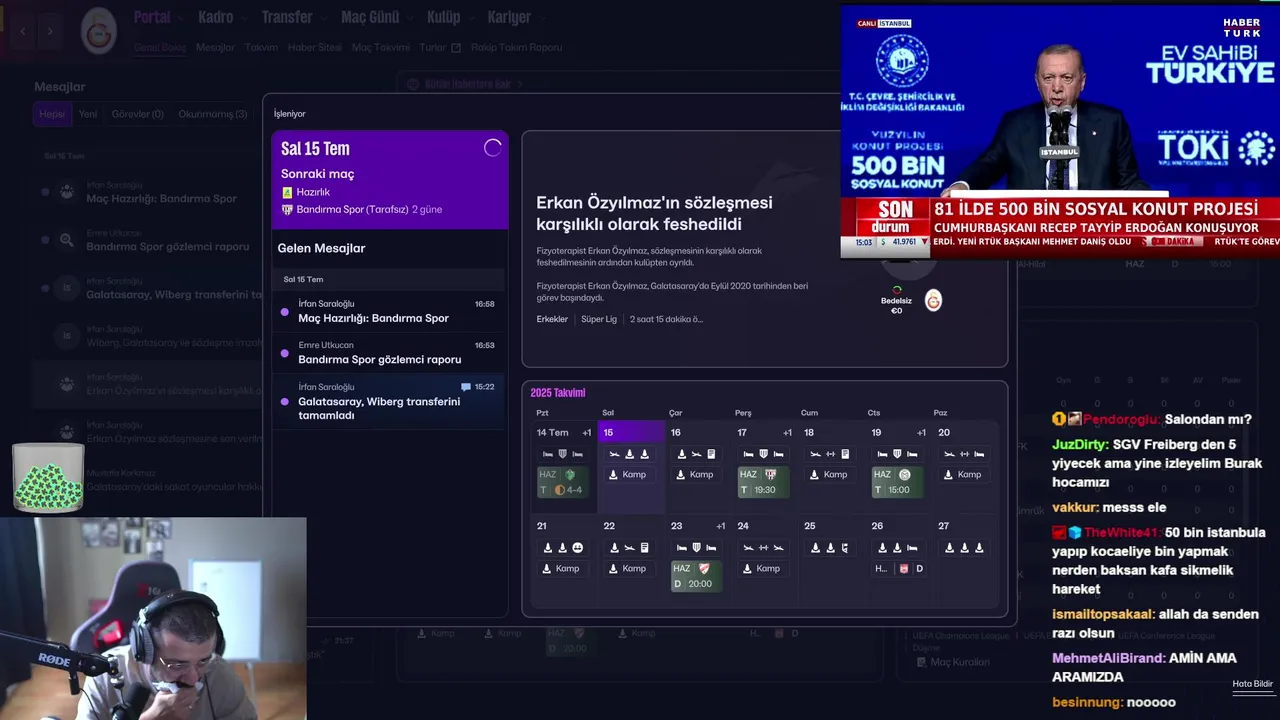Select the Okunmamış (3) messages filter
Screen dimensions: 1280x720
coord(212,114)
